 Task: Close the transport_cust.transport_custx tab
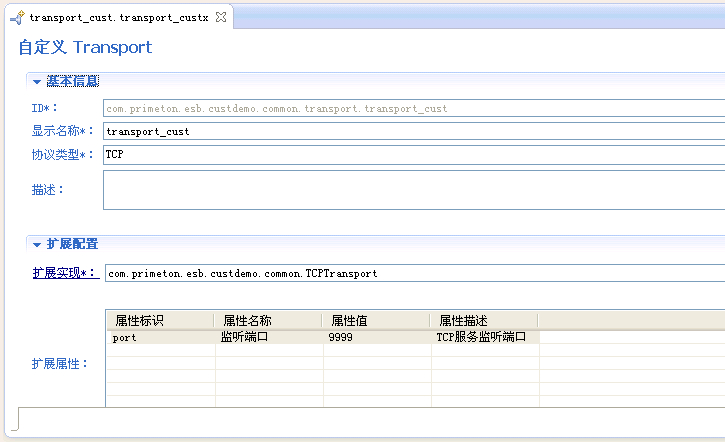(222, 18)
